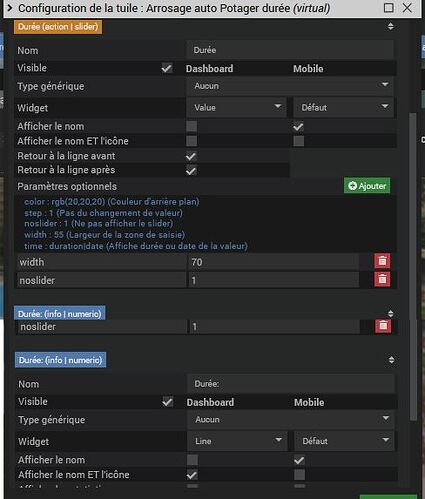Toggle Afficher le nom ET l'icône Dashboard, Durée action

click(x=191, y=141)
